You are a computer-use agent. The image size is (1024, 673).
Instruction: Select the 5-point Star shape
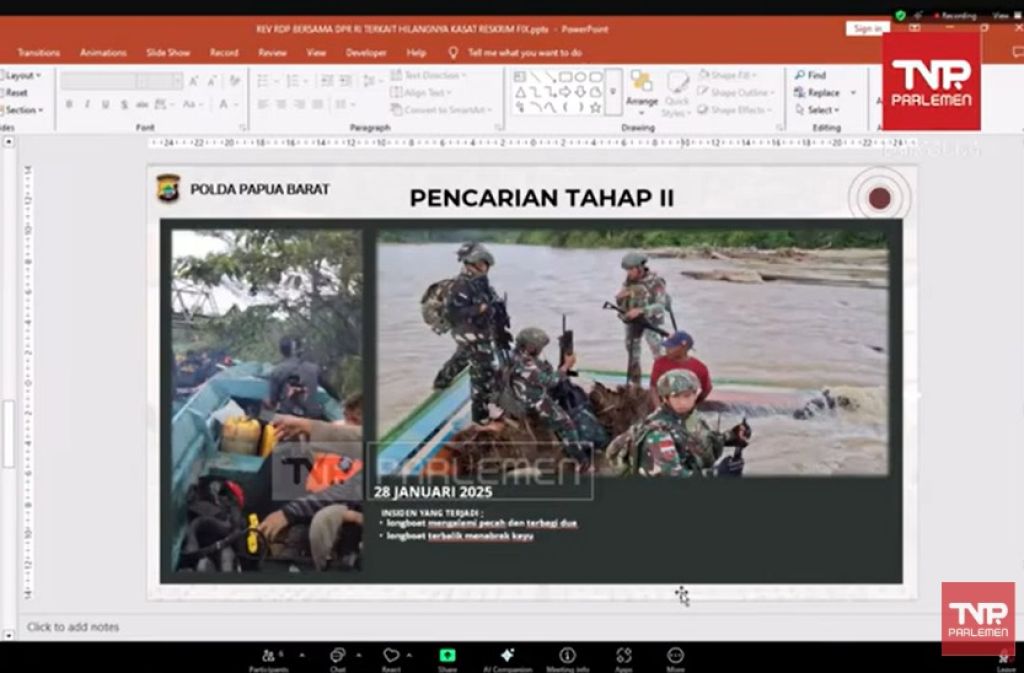pos(596,108)
